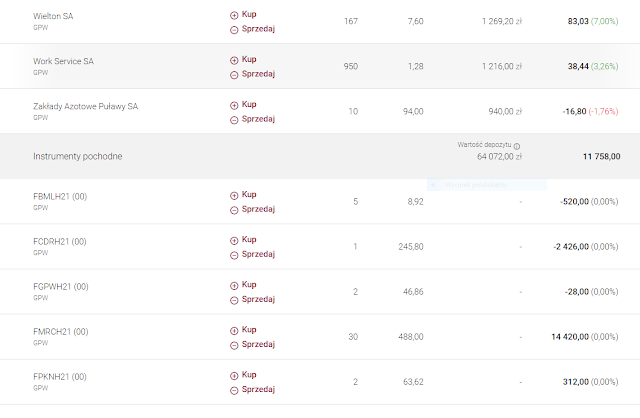The width and height of the screenshot is (640, 418).
Task: Open the info icon beside Wartość depozytu
Action: [517, 146]
